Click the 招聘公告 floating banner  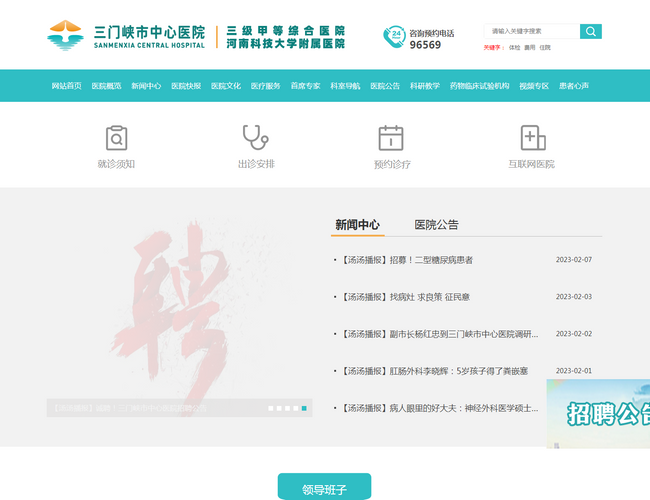(x=598, y=413)
